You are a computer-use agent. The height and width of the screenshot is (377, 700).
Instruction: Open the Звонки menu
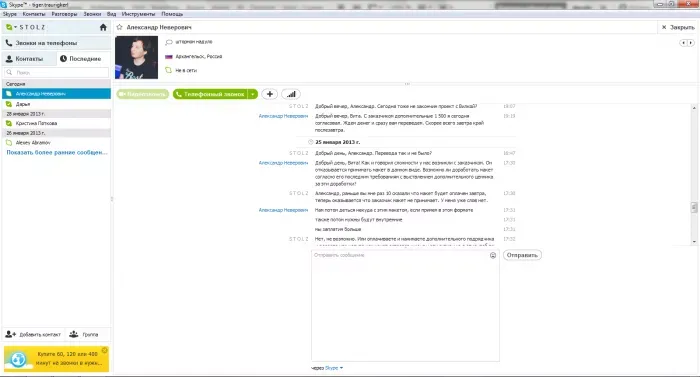click(92, 14)
